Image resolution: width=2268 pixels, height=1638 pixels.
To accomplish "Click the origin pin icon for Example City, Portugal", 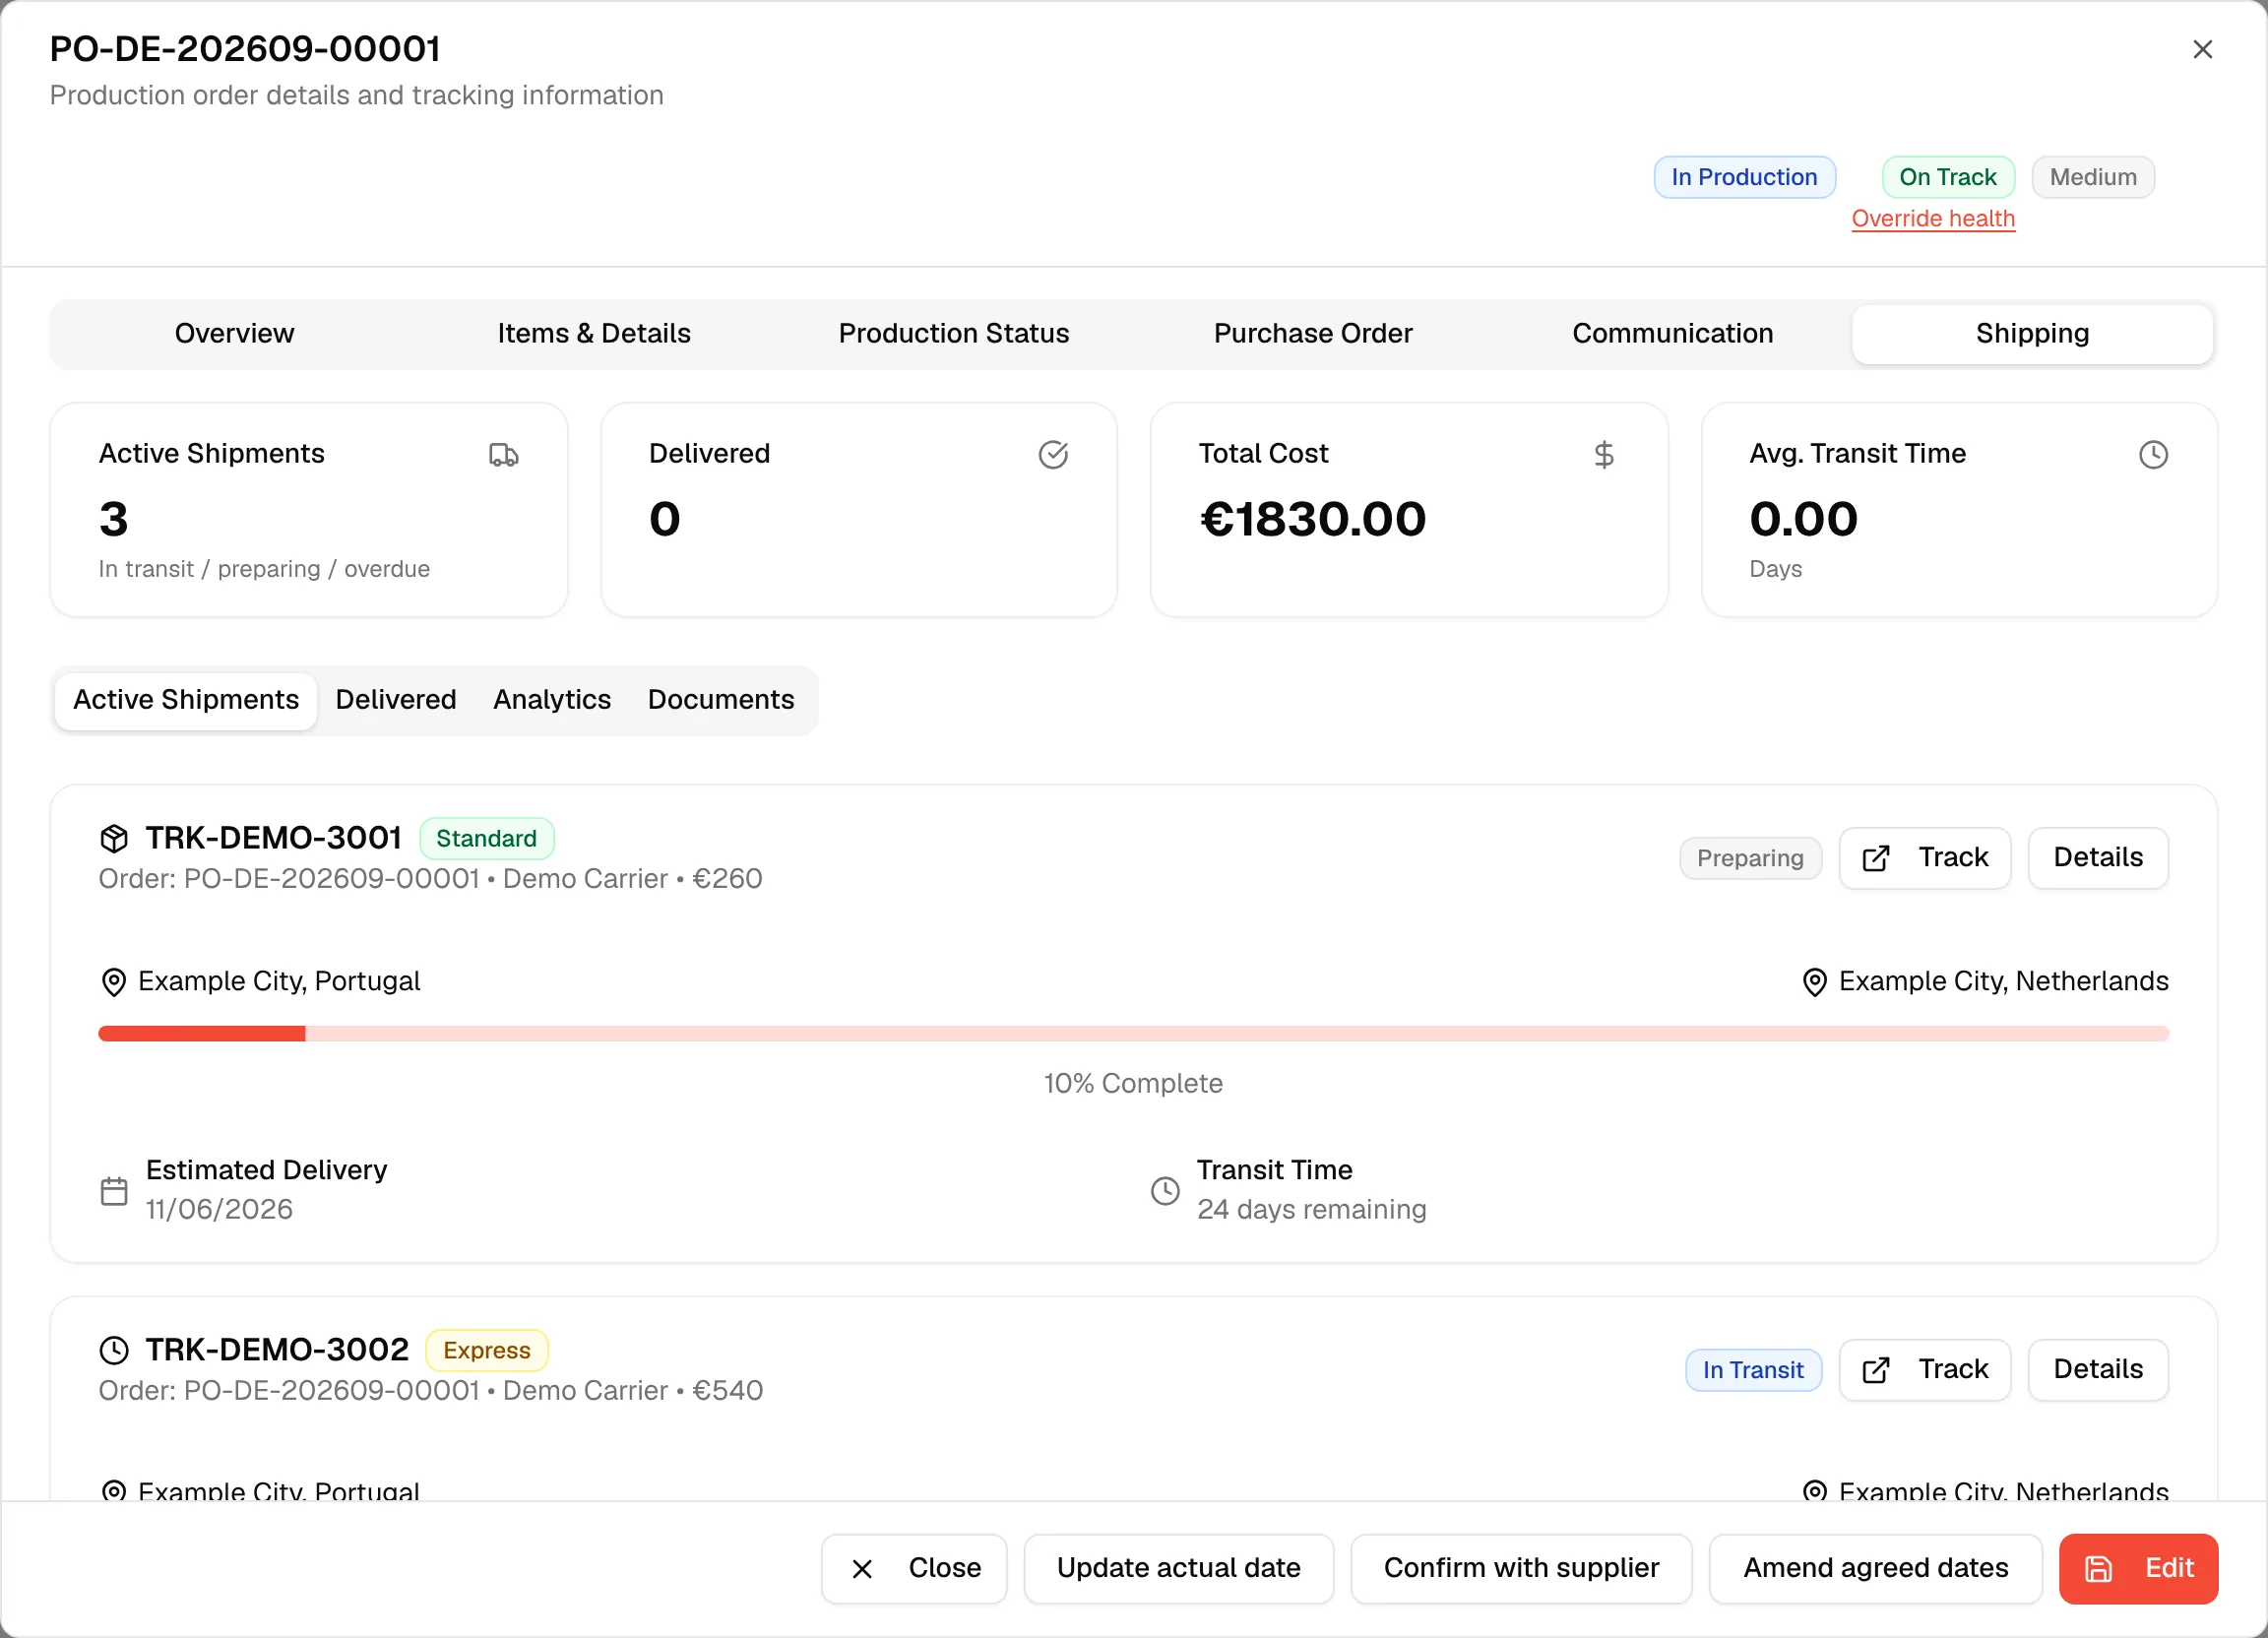I will coord(114,982).
